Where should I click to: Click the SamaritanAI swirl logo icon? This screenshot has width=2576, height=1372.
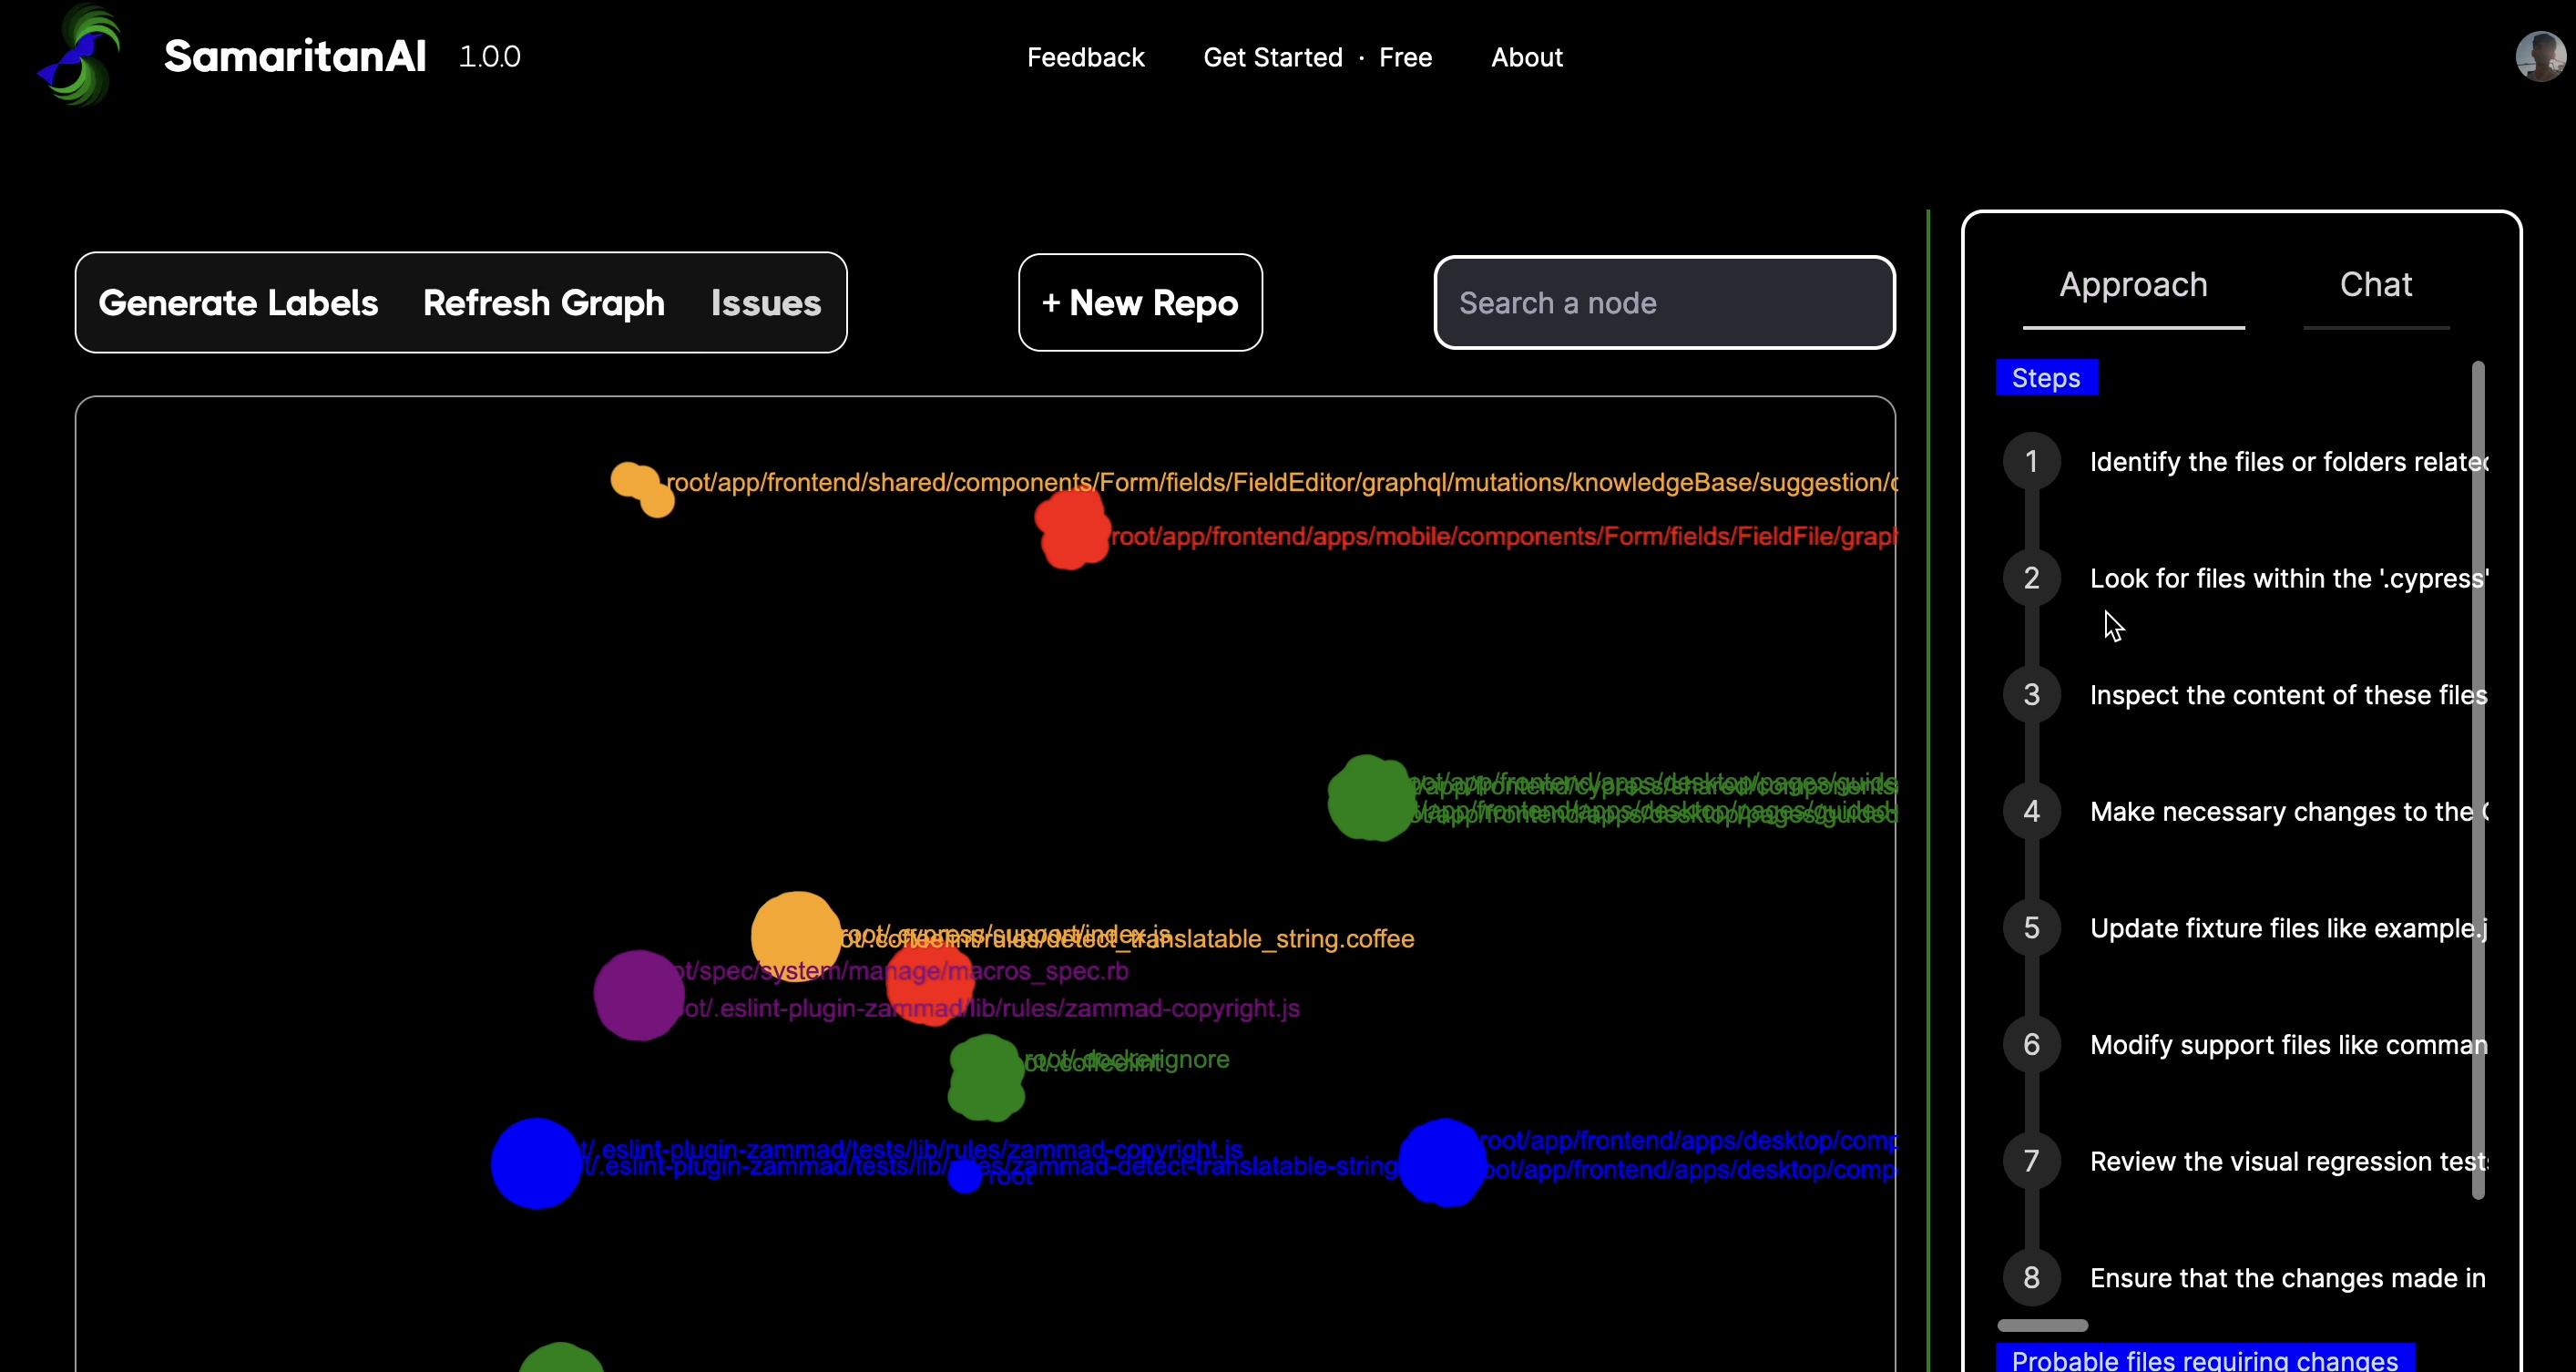[80, 56]
